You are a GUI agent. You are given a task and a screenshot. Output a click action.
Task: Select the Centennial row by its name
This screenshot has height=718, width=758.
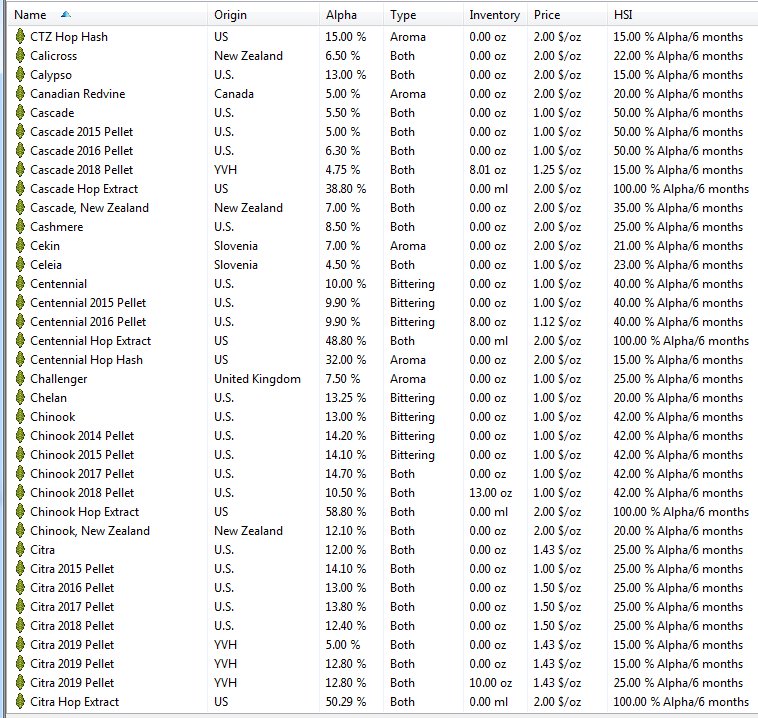tap(58, 284)
